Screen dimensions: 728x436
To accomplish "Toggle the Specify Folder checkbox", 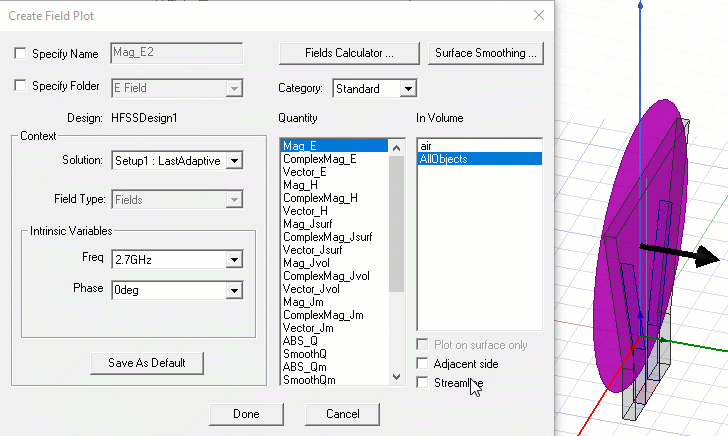I will 21,87.
